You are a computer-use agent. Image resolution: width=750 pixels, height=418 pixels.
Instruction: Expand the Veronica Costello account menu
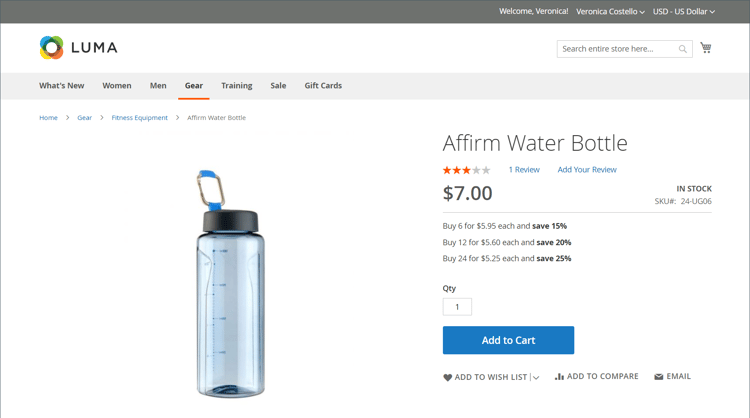pos(610,11)
